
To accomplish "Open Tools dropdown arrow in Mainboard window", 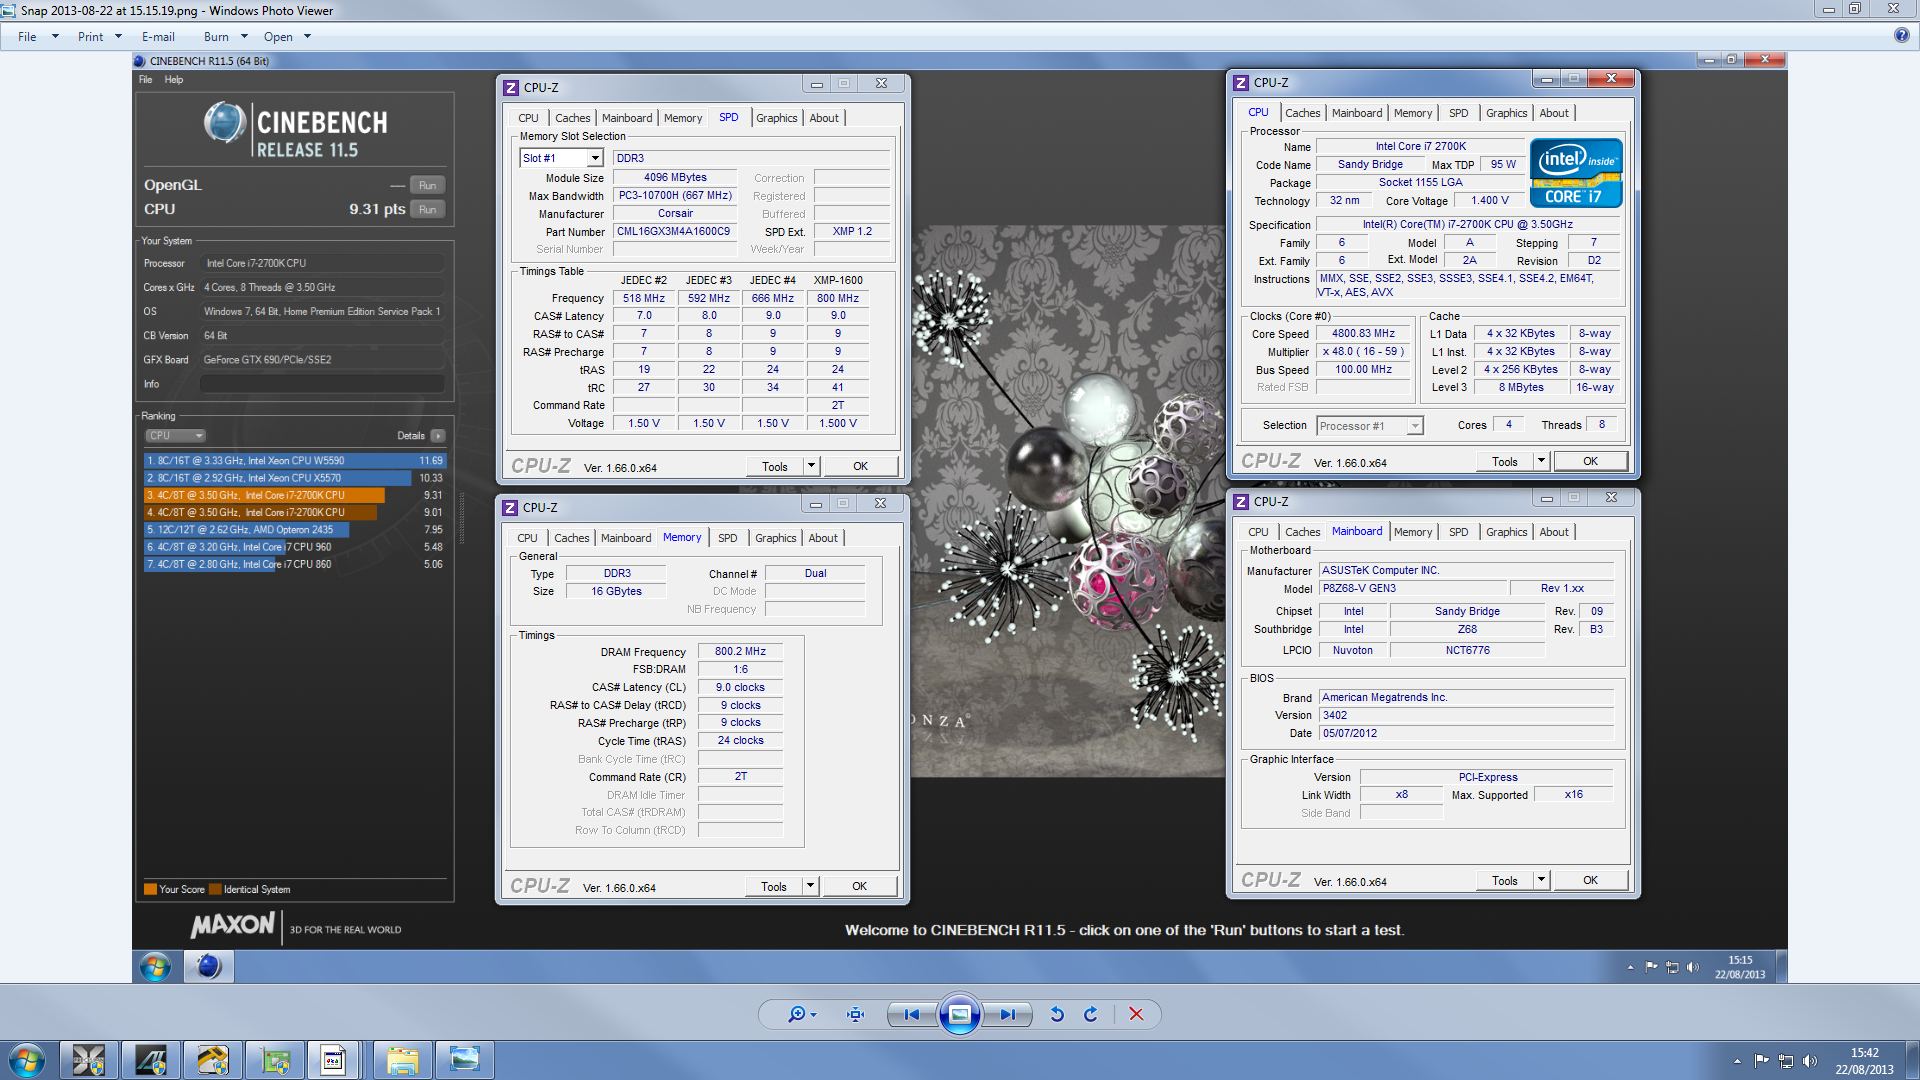I will pos(1541,880).
